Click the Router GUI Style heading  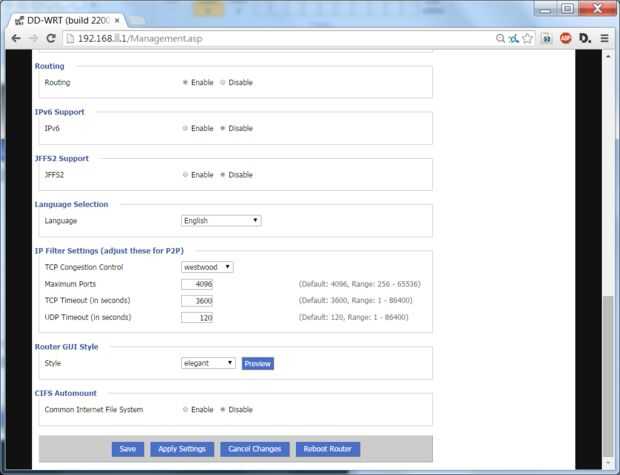[66, 347]
